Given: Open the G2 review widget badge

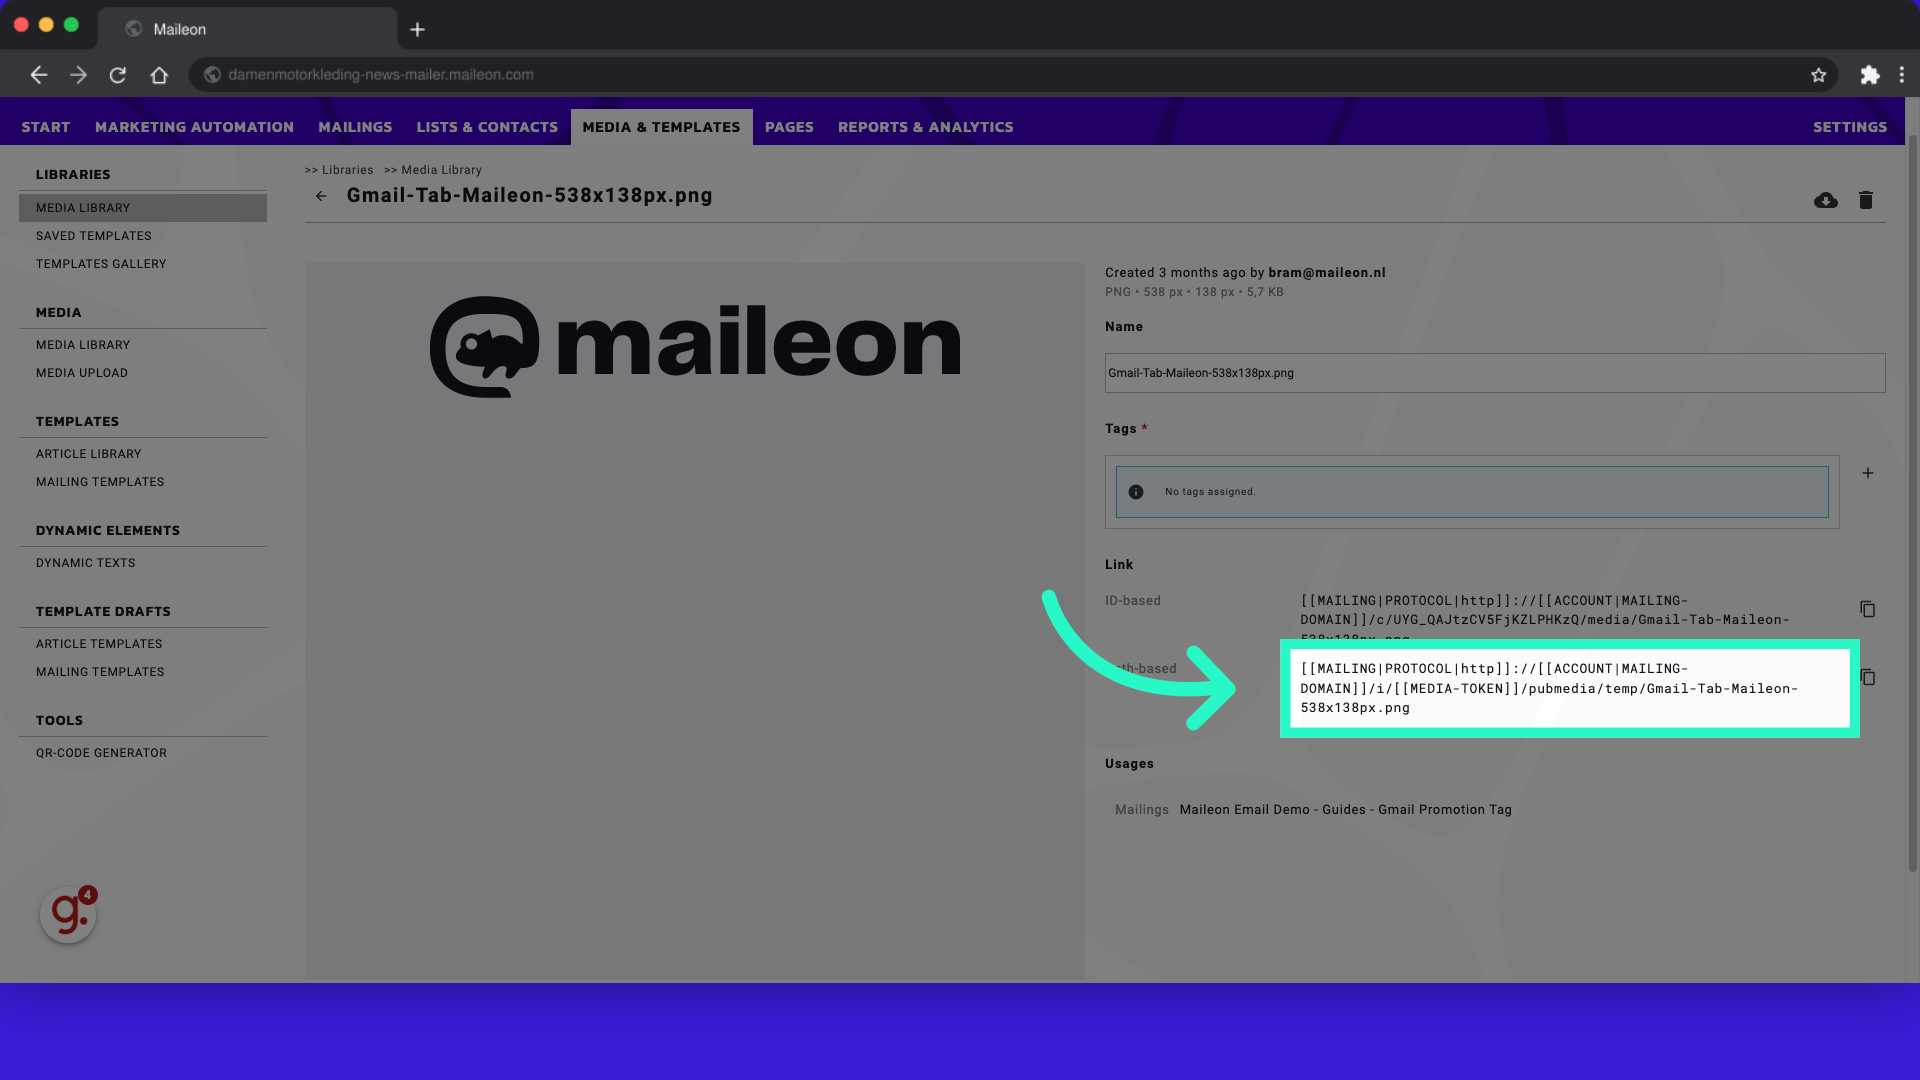Looking at the screenshot, I should [x=68, y=914].
